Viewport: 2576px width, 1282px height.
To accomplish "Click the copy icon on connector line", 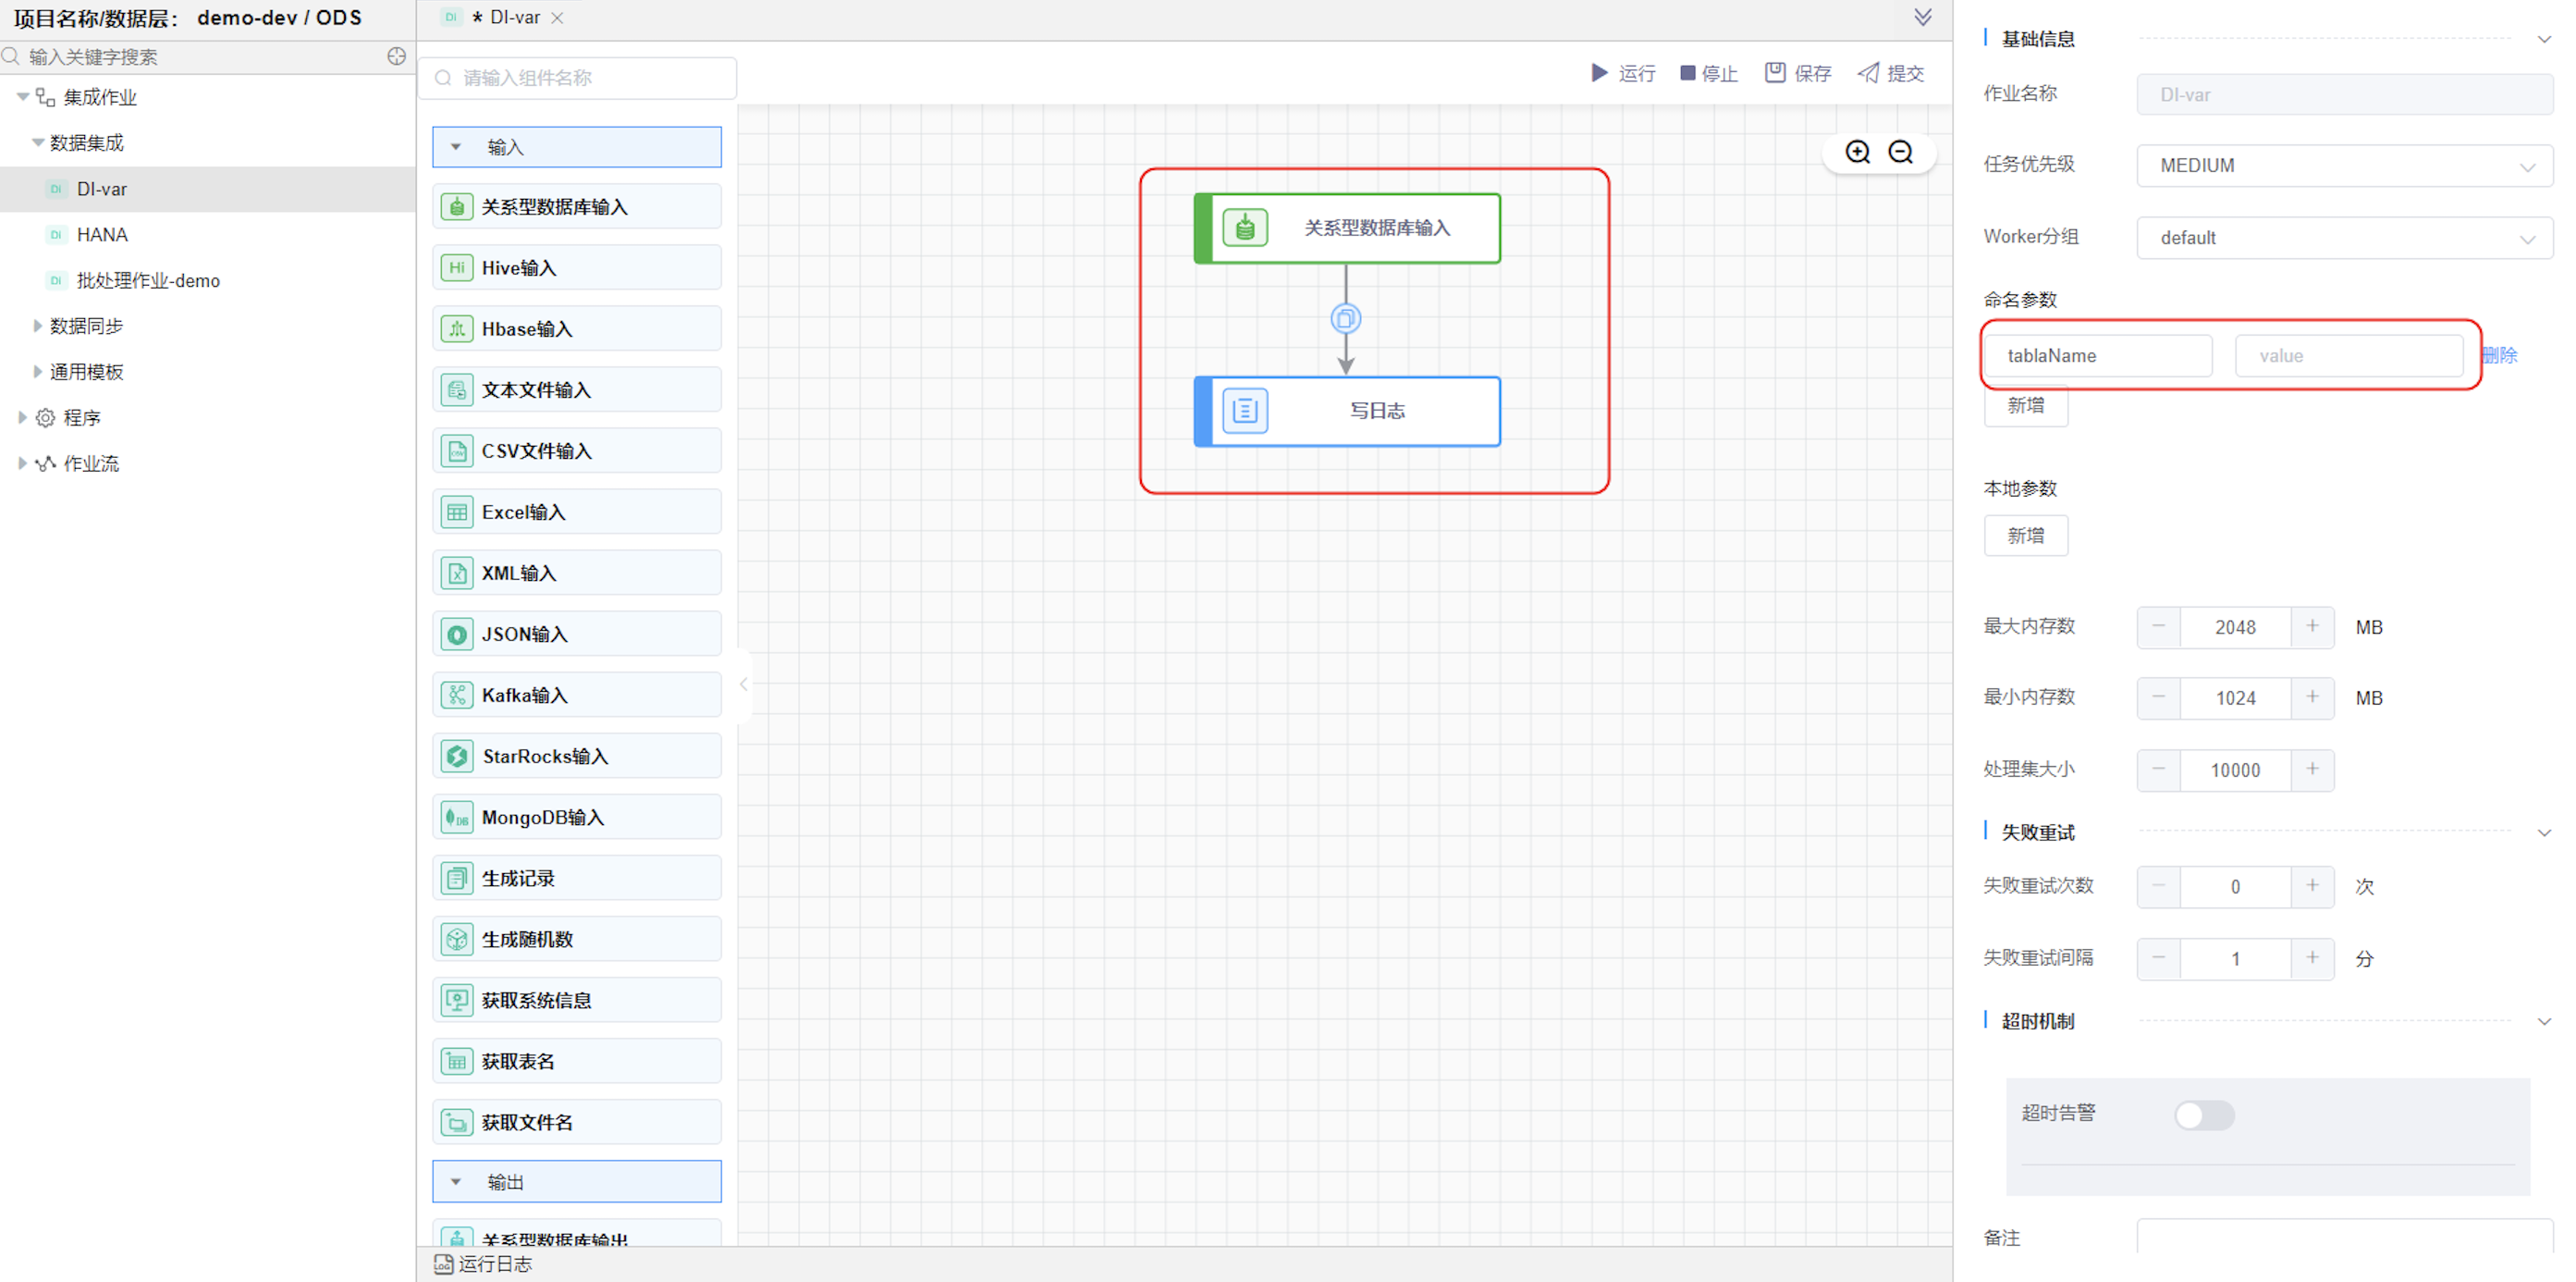I will [x=1345, y=319].
